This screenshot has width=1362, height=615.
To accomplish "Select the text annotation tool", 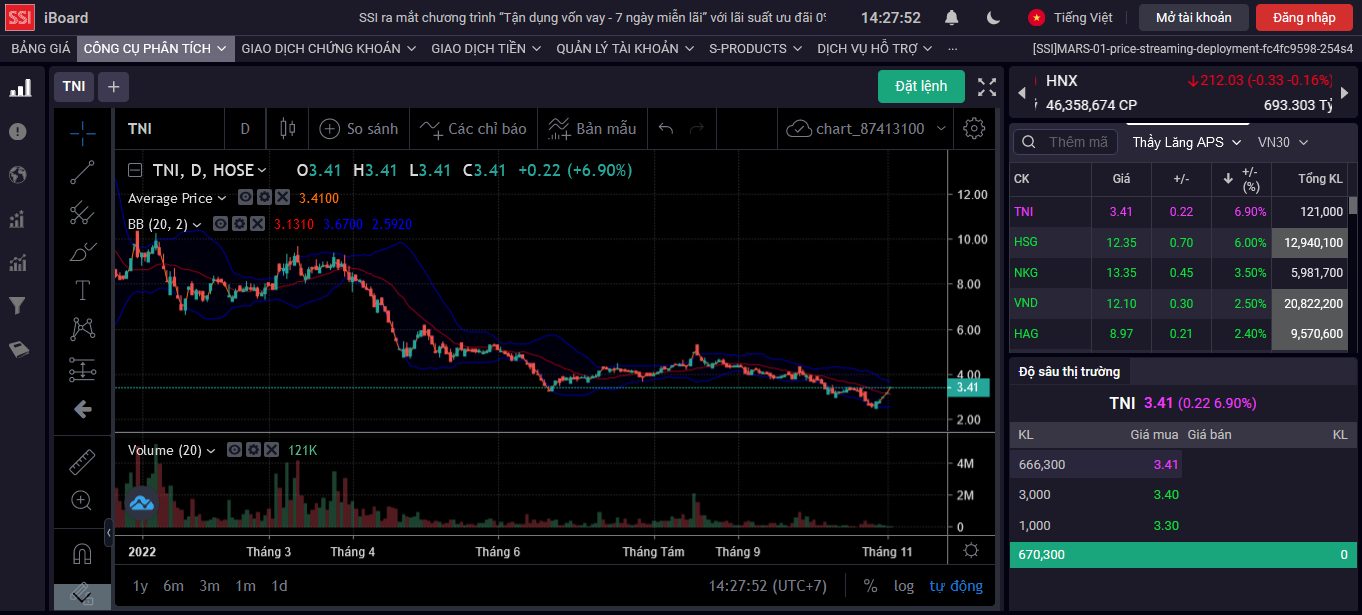I will tap(83, 291).
